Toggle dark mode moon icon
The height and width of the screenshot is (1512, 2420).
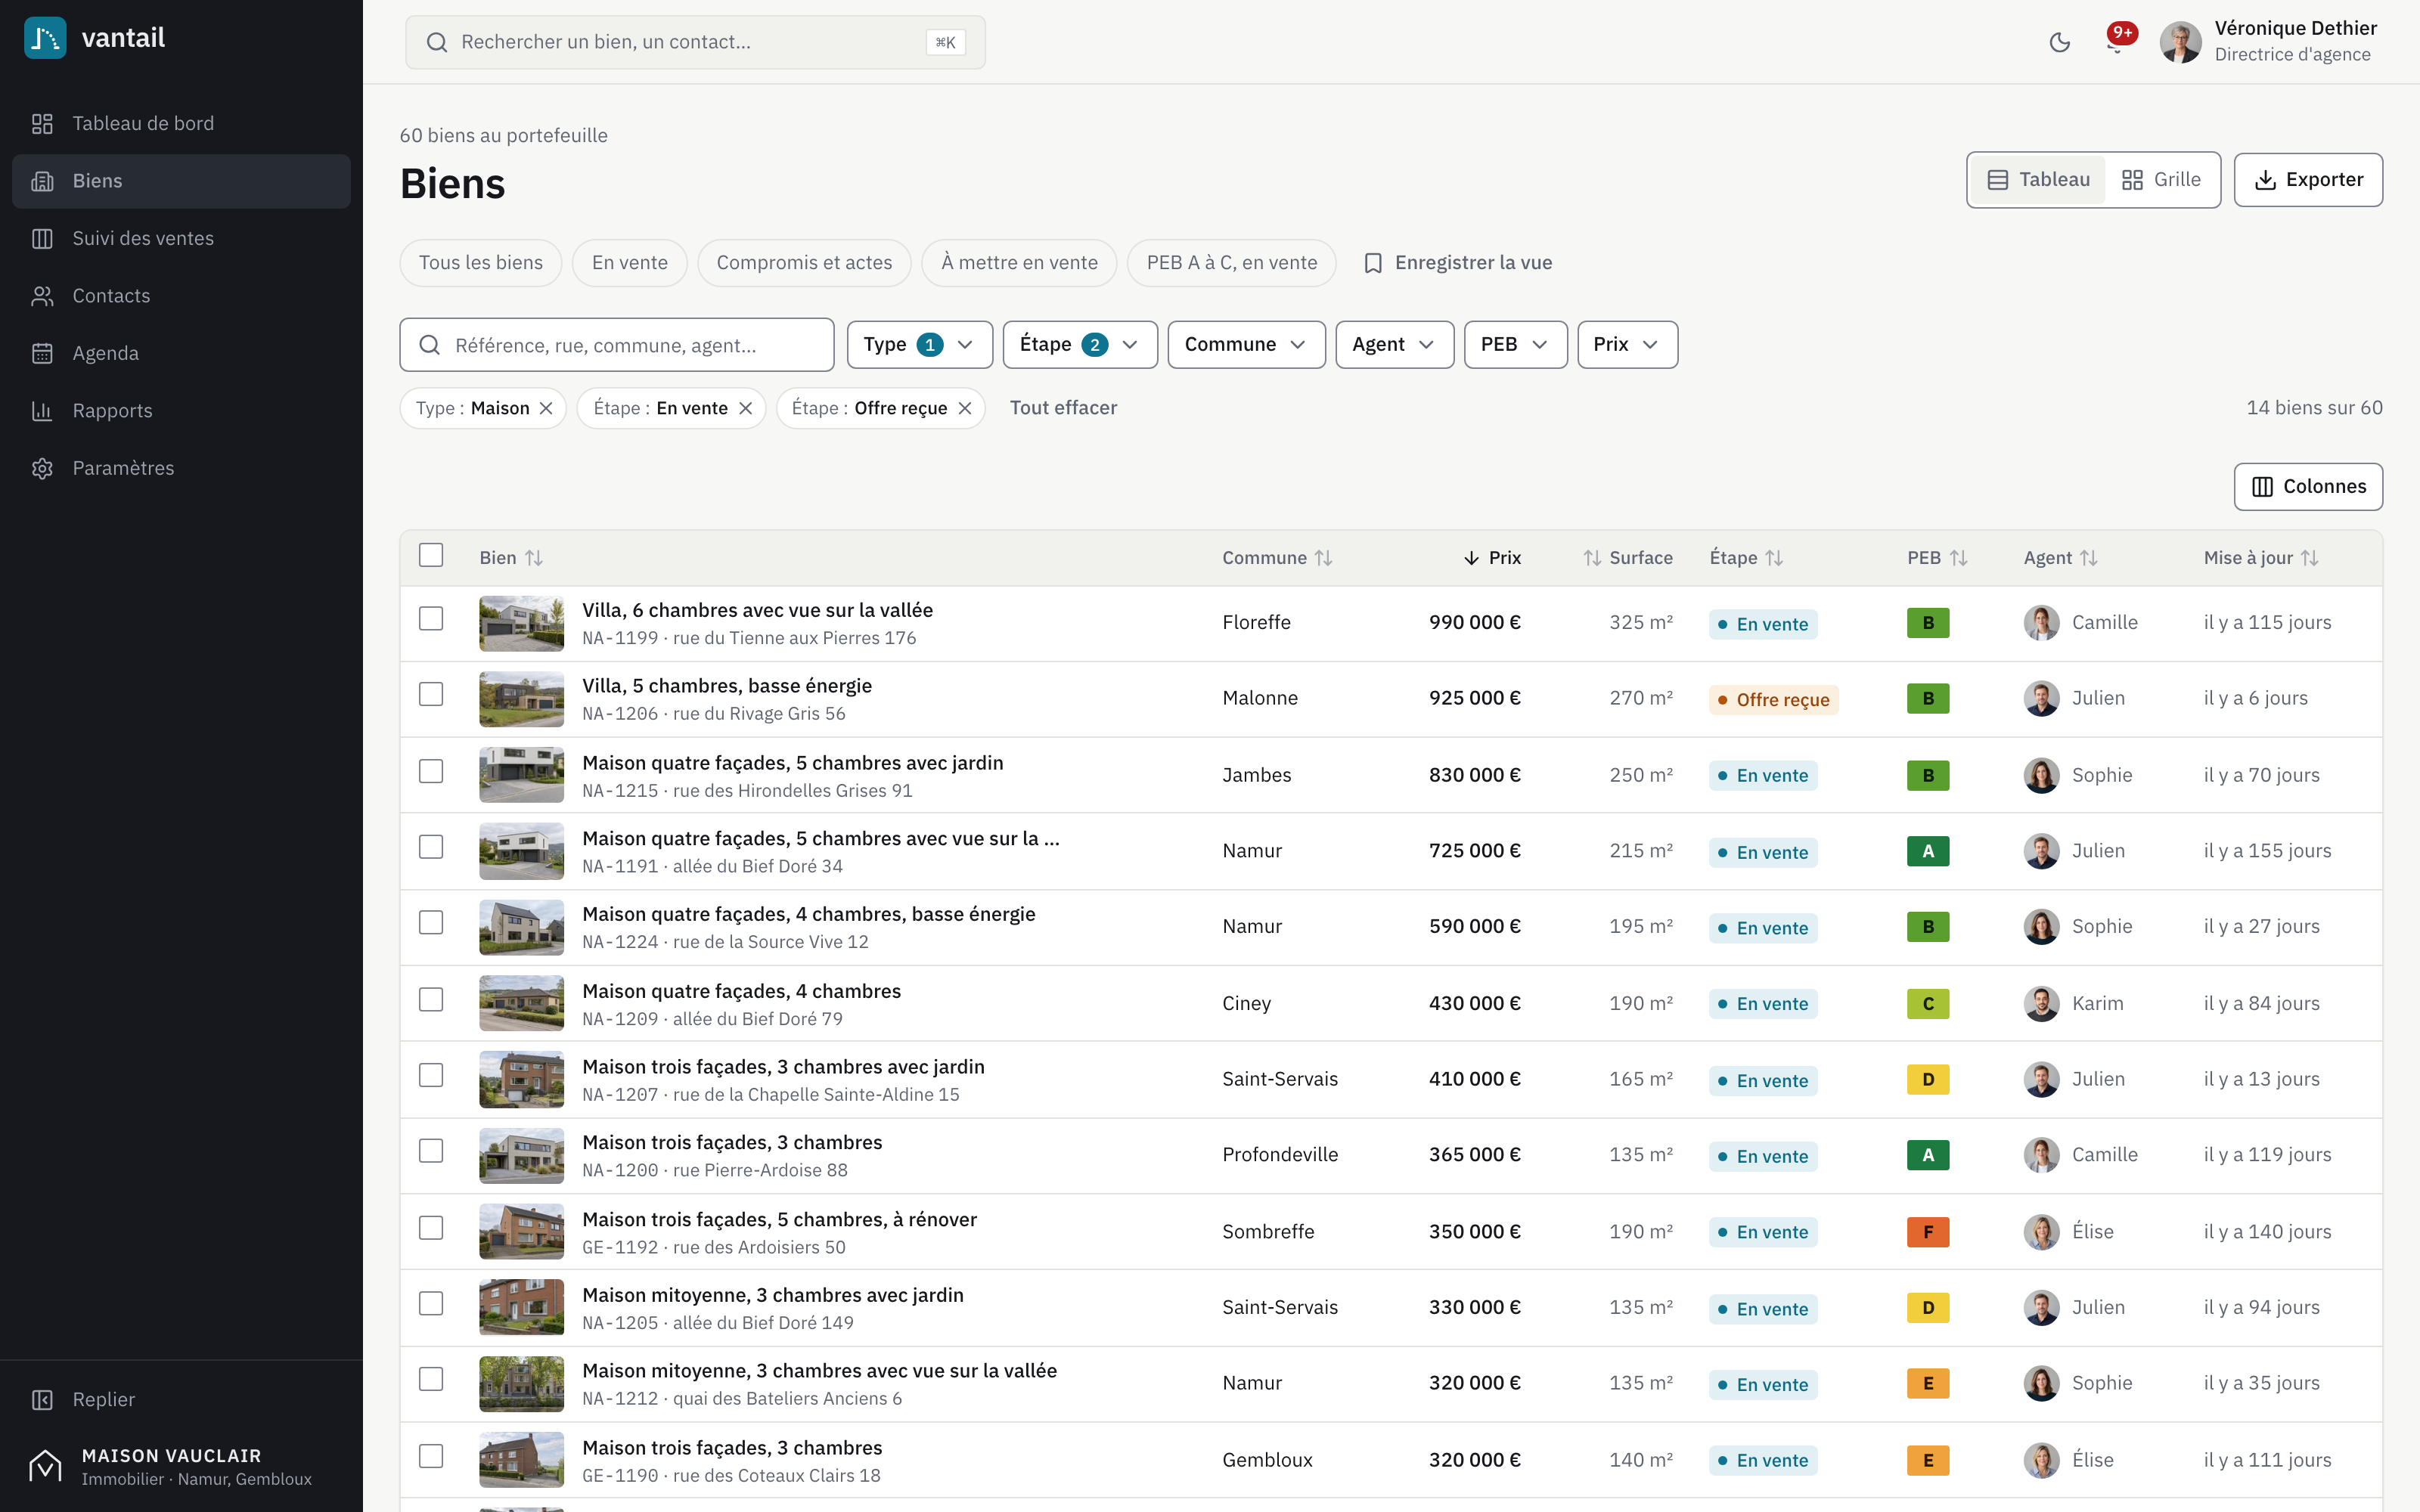click(x=2059, y=42)
